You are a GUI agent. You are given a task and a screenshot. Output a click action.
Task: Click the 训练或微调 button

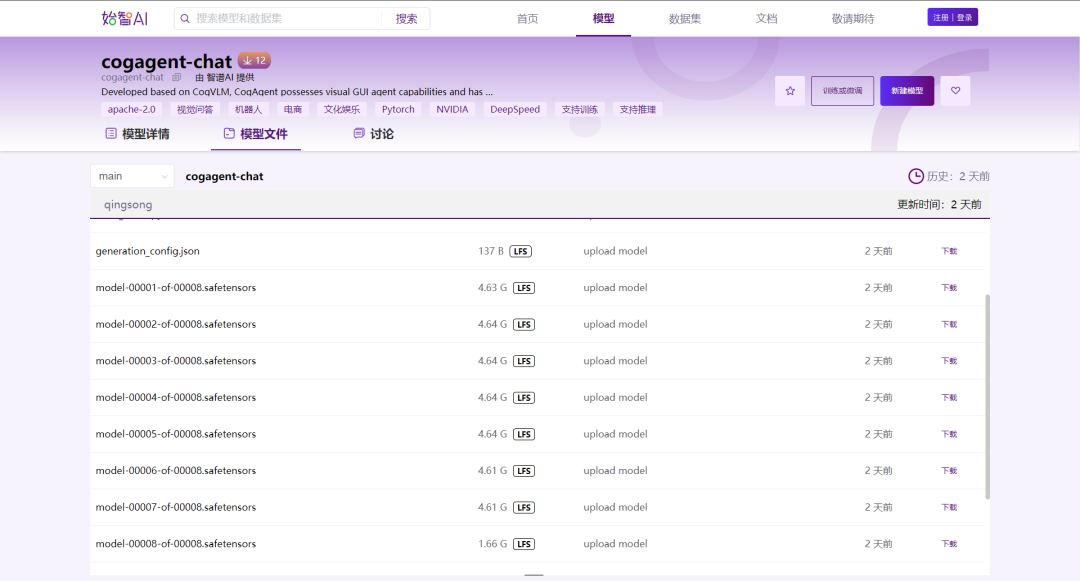842,91
